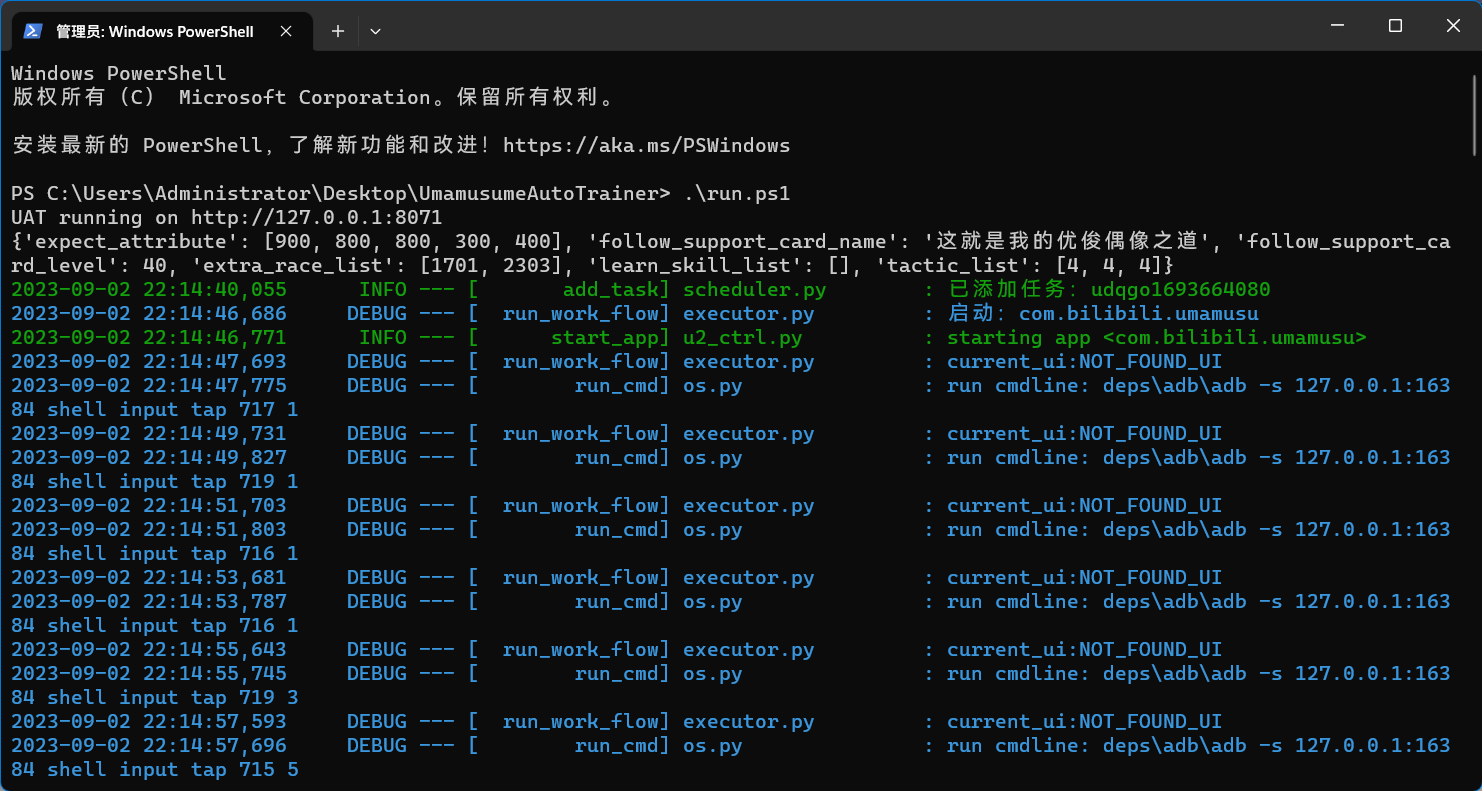Close the 管理员: Windows PowerShell tab
Image resolution: width=1482 pixels, height=791 pixels.
[x=286, y=31]
